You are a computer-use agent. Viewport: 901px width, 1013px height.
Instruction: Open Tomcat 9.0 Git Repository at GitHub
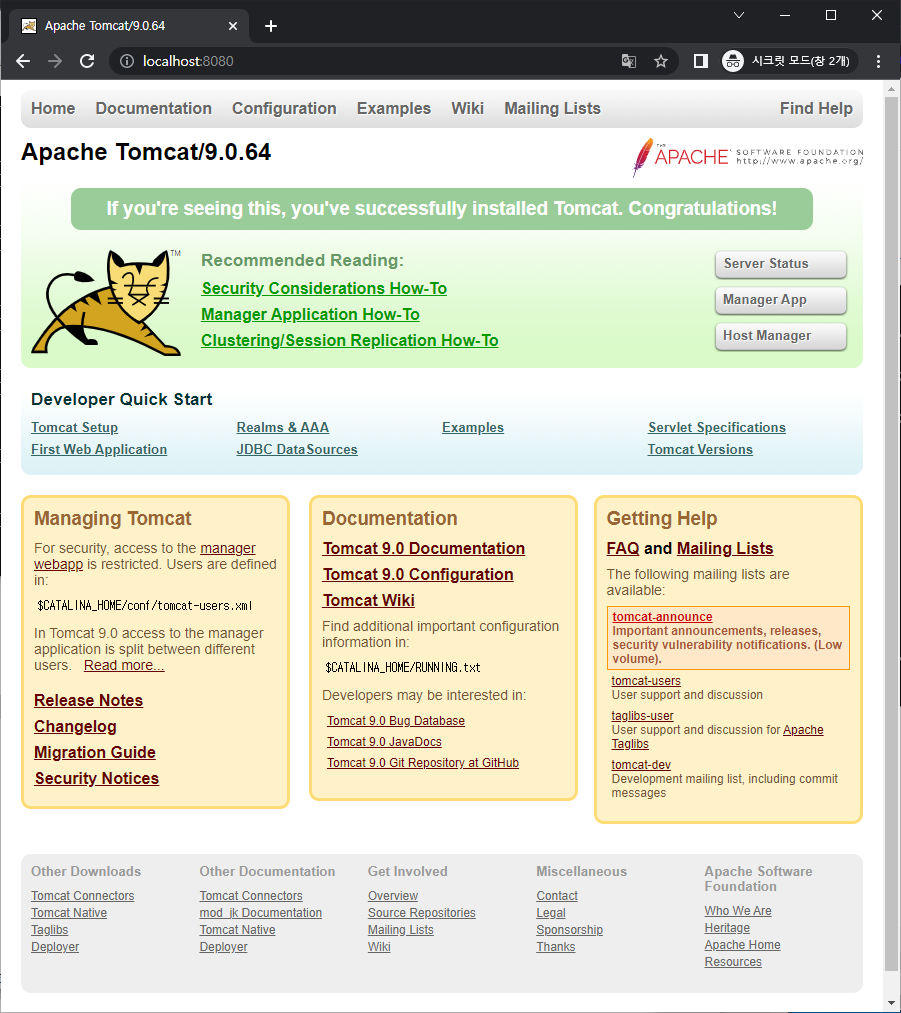pyautogui.click(x=422, y=762)
